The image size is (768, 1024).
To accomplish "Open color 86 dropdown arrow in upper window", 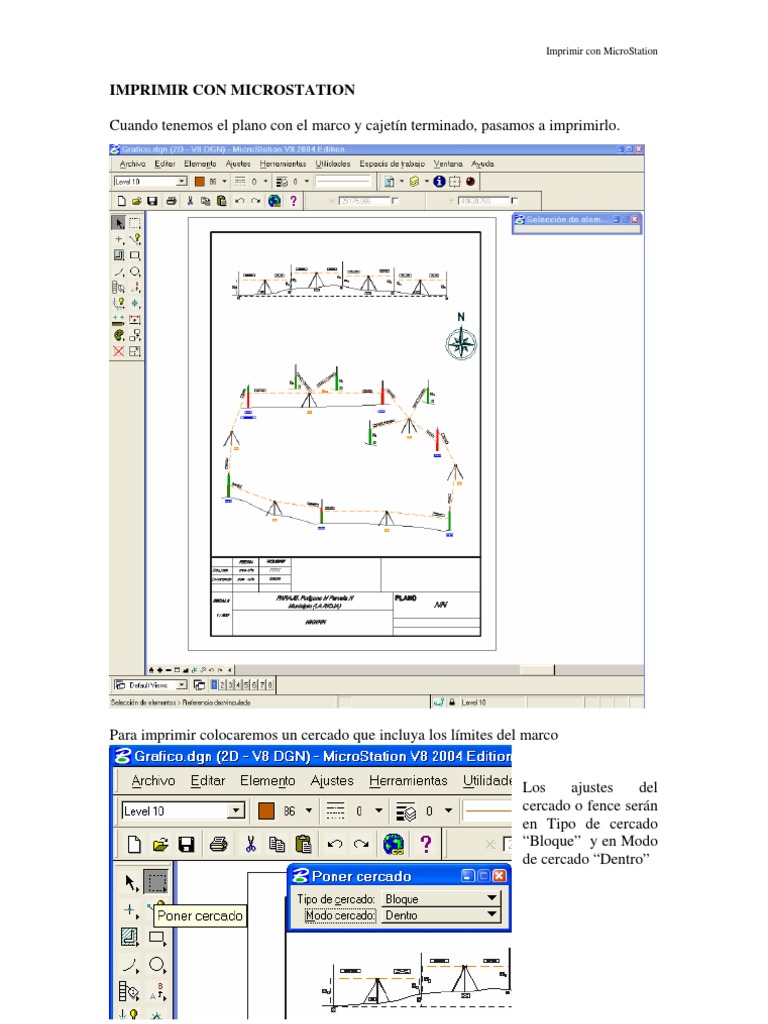I will [224, 182].
